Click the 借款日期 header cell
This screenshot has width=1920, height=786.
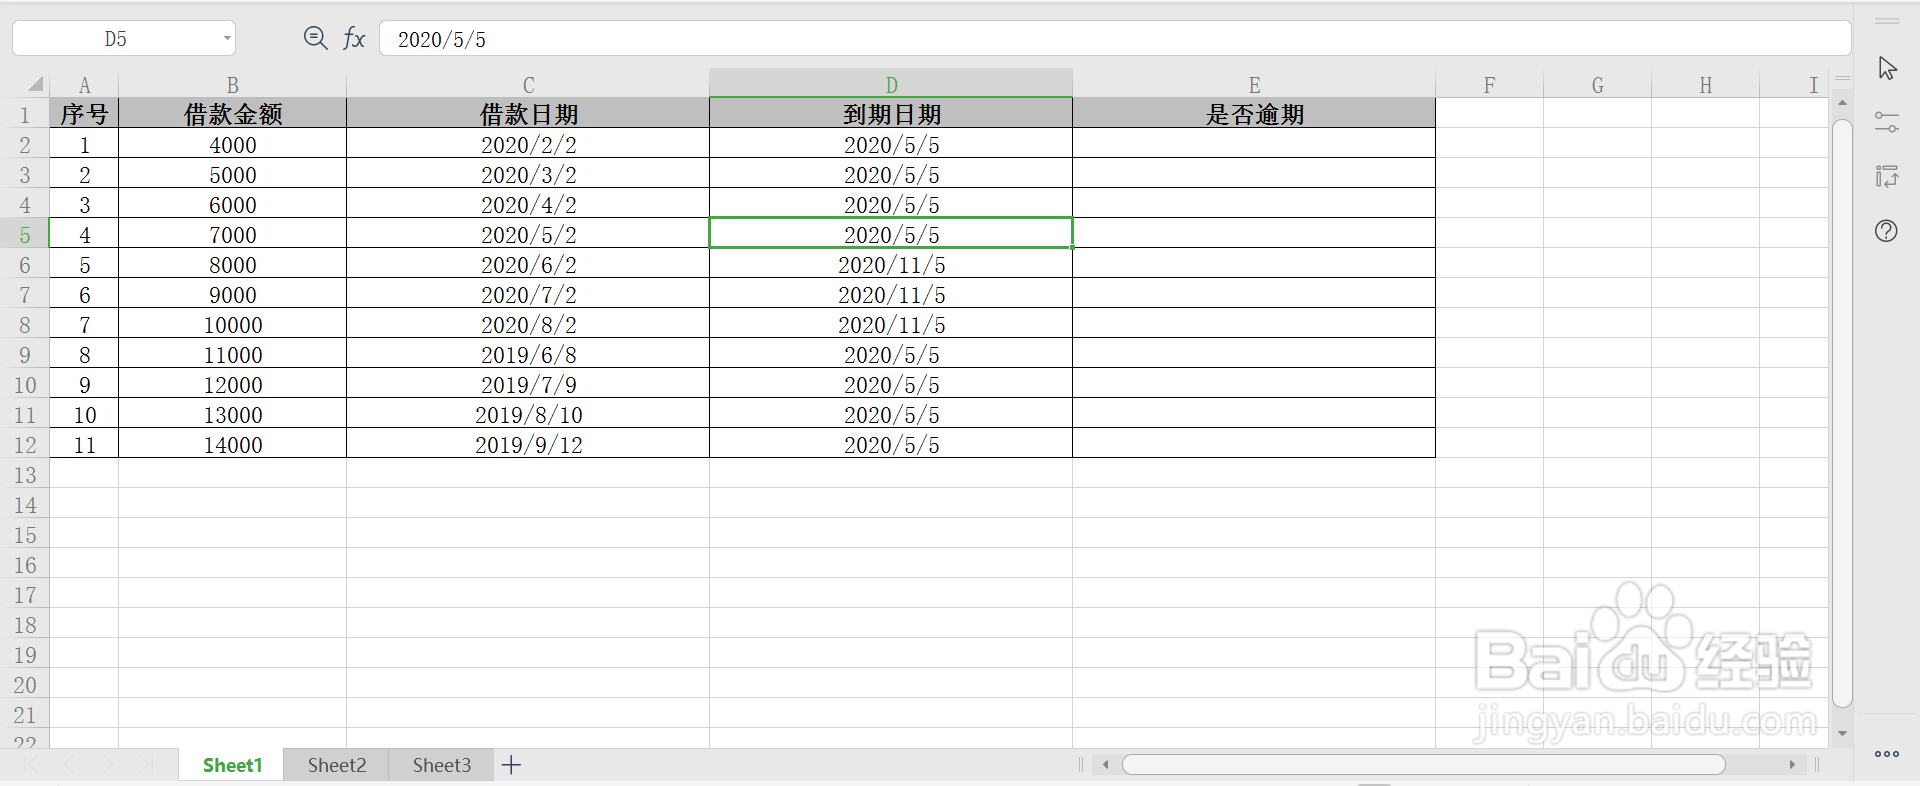(528, 113)
